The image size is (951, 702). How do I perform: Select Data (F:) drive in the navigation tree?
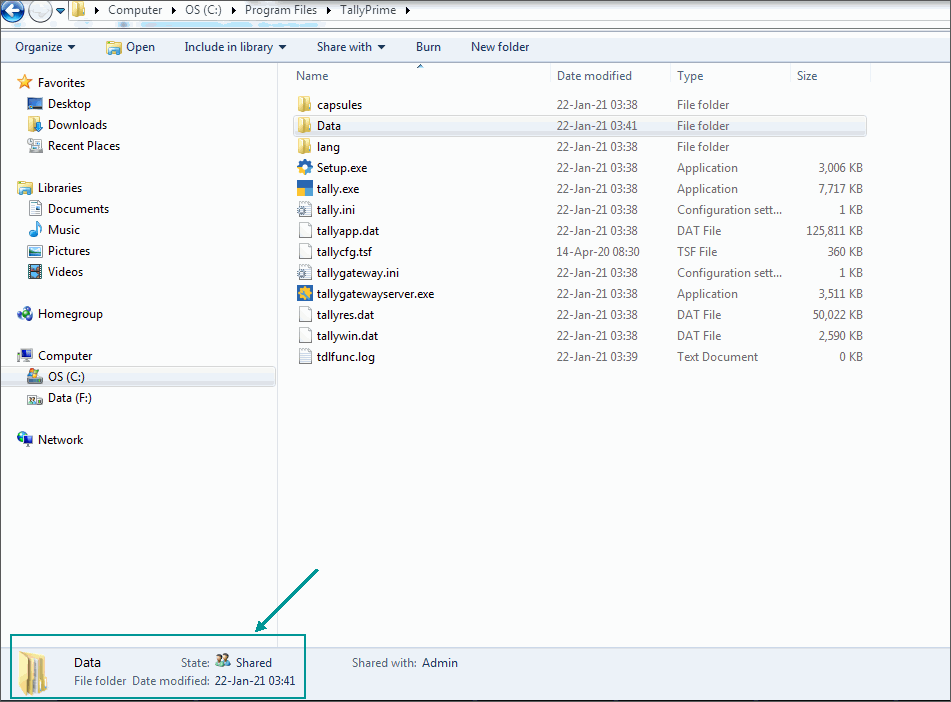coord(70,398)
